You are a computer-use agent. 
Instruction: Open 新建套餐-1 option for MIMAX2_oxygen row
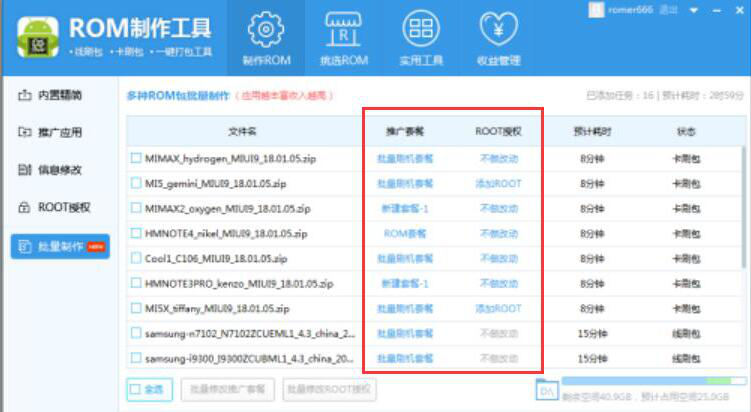[405, 208]
